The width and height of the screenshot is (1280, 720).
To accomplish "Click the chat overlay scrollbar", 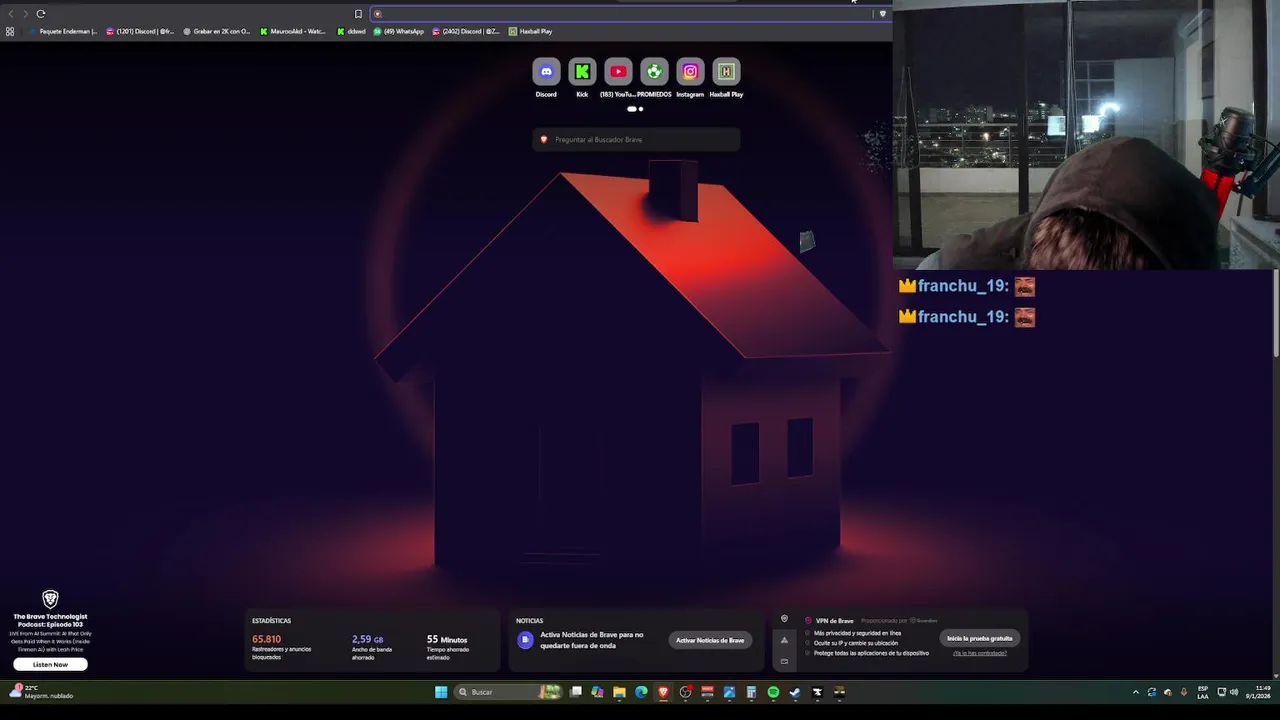I will pos(1276,313).
